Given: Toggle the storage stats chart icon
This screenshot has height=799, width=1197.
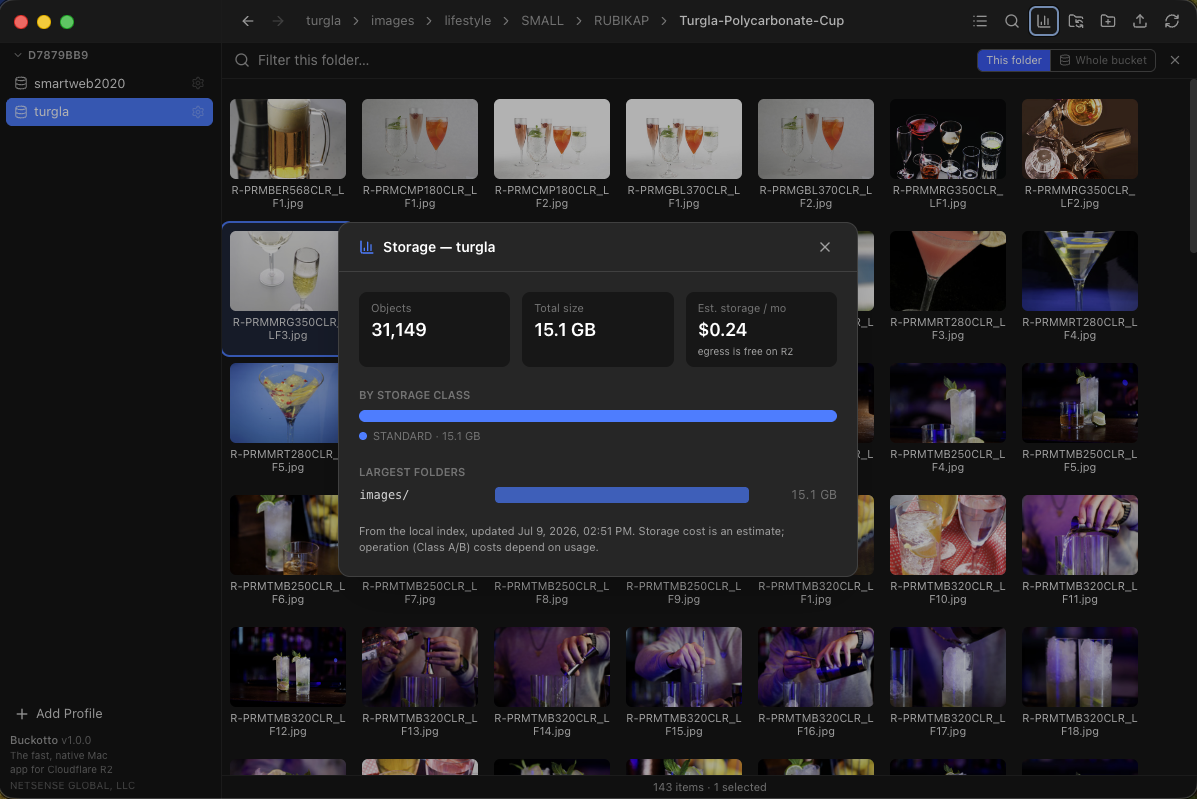Looking at the screenshot, I should coord(1044,21).
